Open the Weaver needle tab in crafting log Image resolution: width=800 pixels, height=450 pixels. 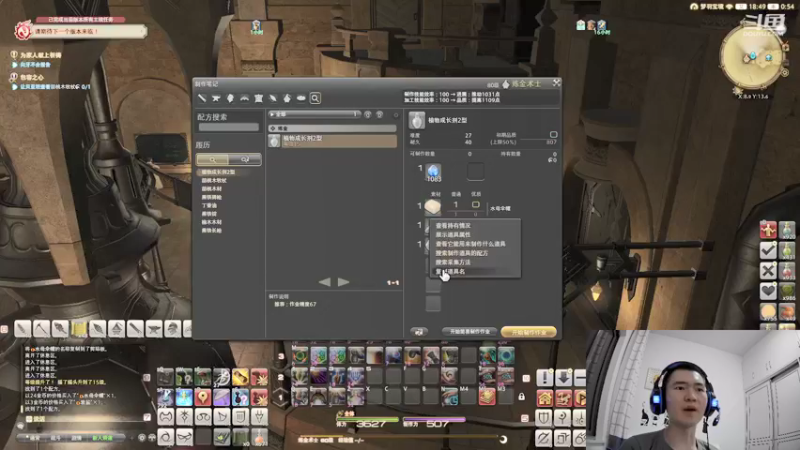point(273,98)
